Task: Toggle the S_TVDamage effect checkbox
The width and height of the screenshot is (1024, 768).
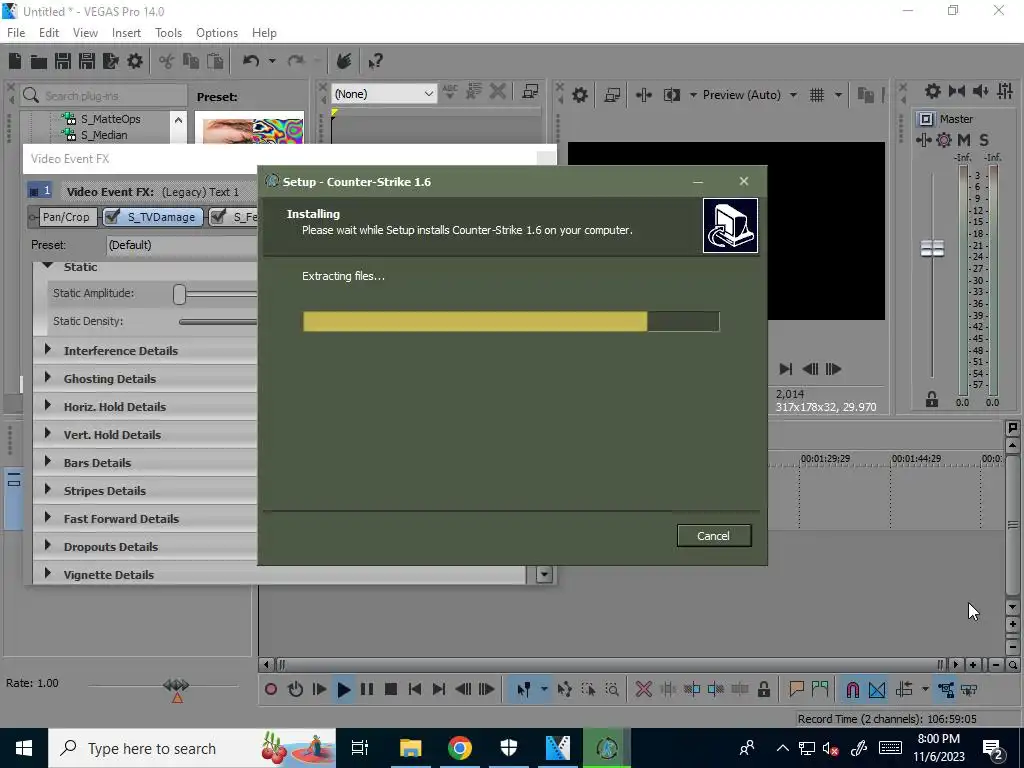Action: pyautogui.click(x=112, y=216)
